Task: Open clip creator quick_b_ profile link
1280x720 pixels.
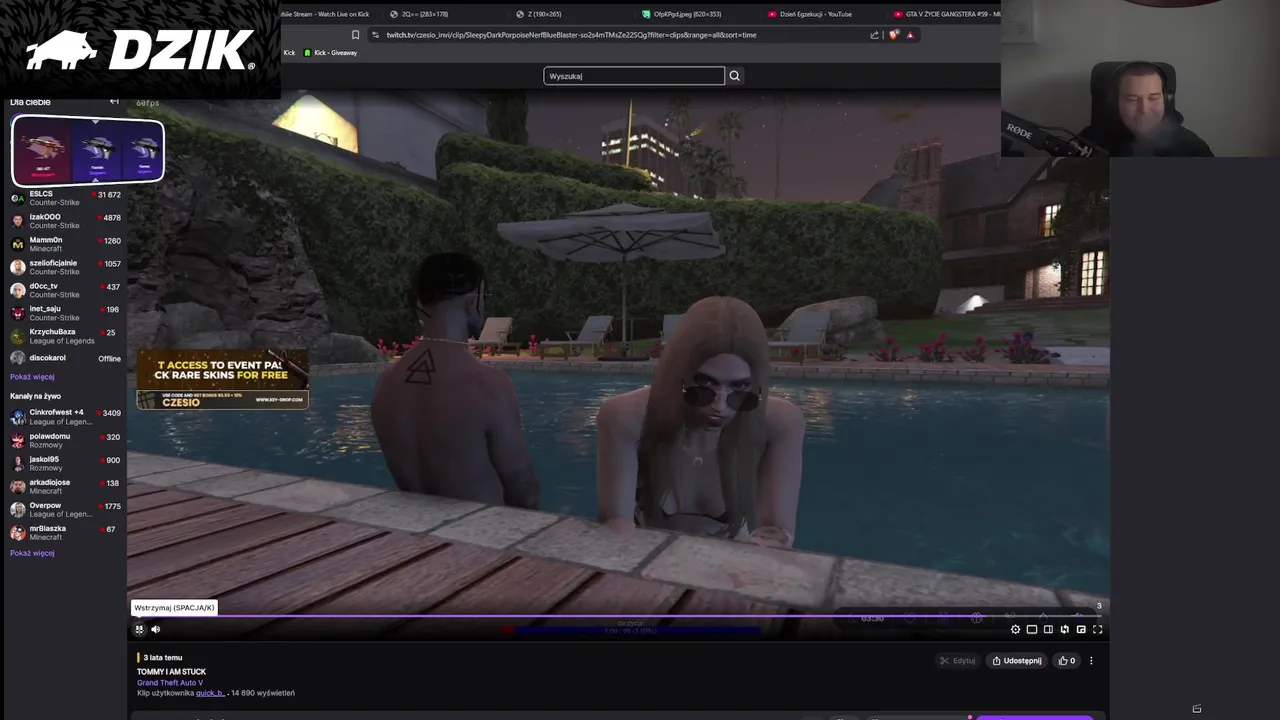Action: click(210, 693)
